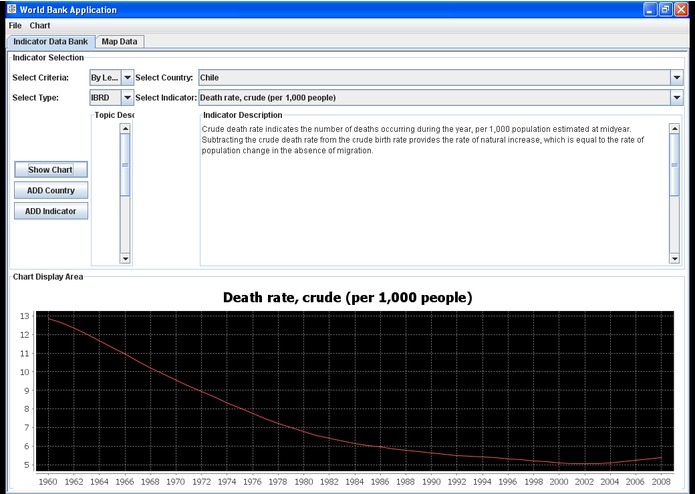Click the World Bank Application title bar icon
The height and width of the screenshot is (494, 695).
tap(12, 9)
